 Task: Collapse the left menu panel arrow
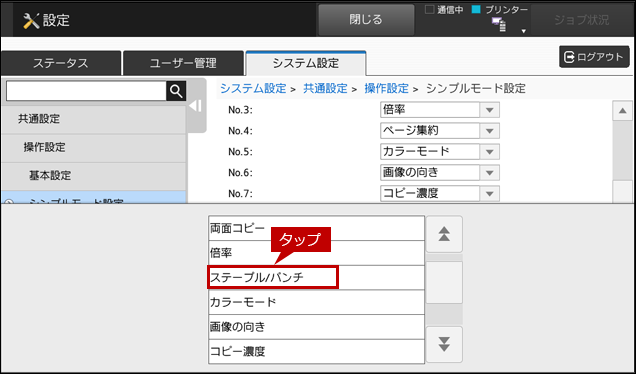point(196,106)
